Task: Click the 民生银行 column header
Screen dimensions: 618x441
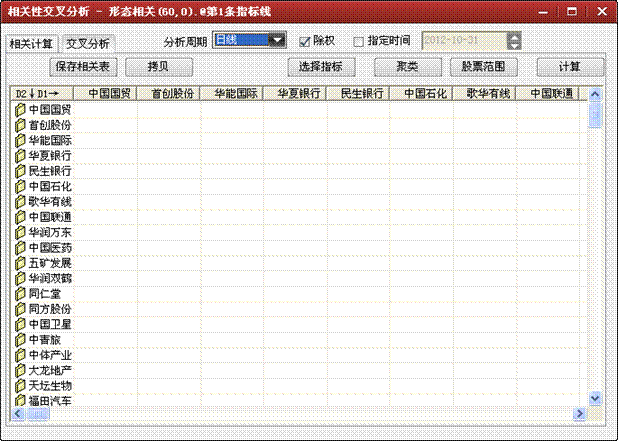Action: [358, 93]
